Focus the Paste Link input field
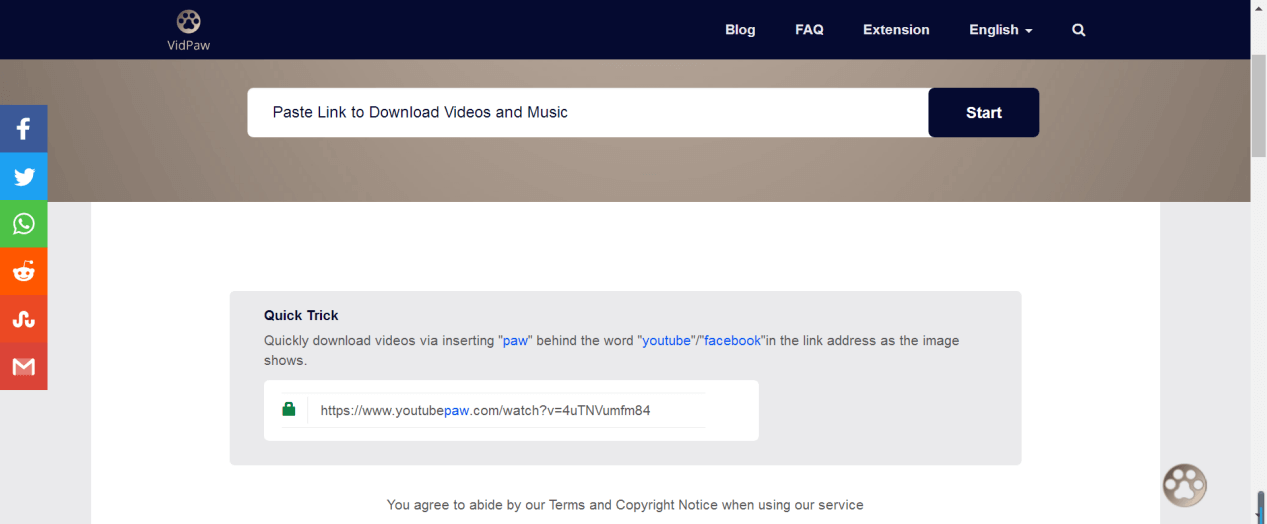 click(x=588, y=113)
